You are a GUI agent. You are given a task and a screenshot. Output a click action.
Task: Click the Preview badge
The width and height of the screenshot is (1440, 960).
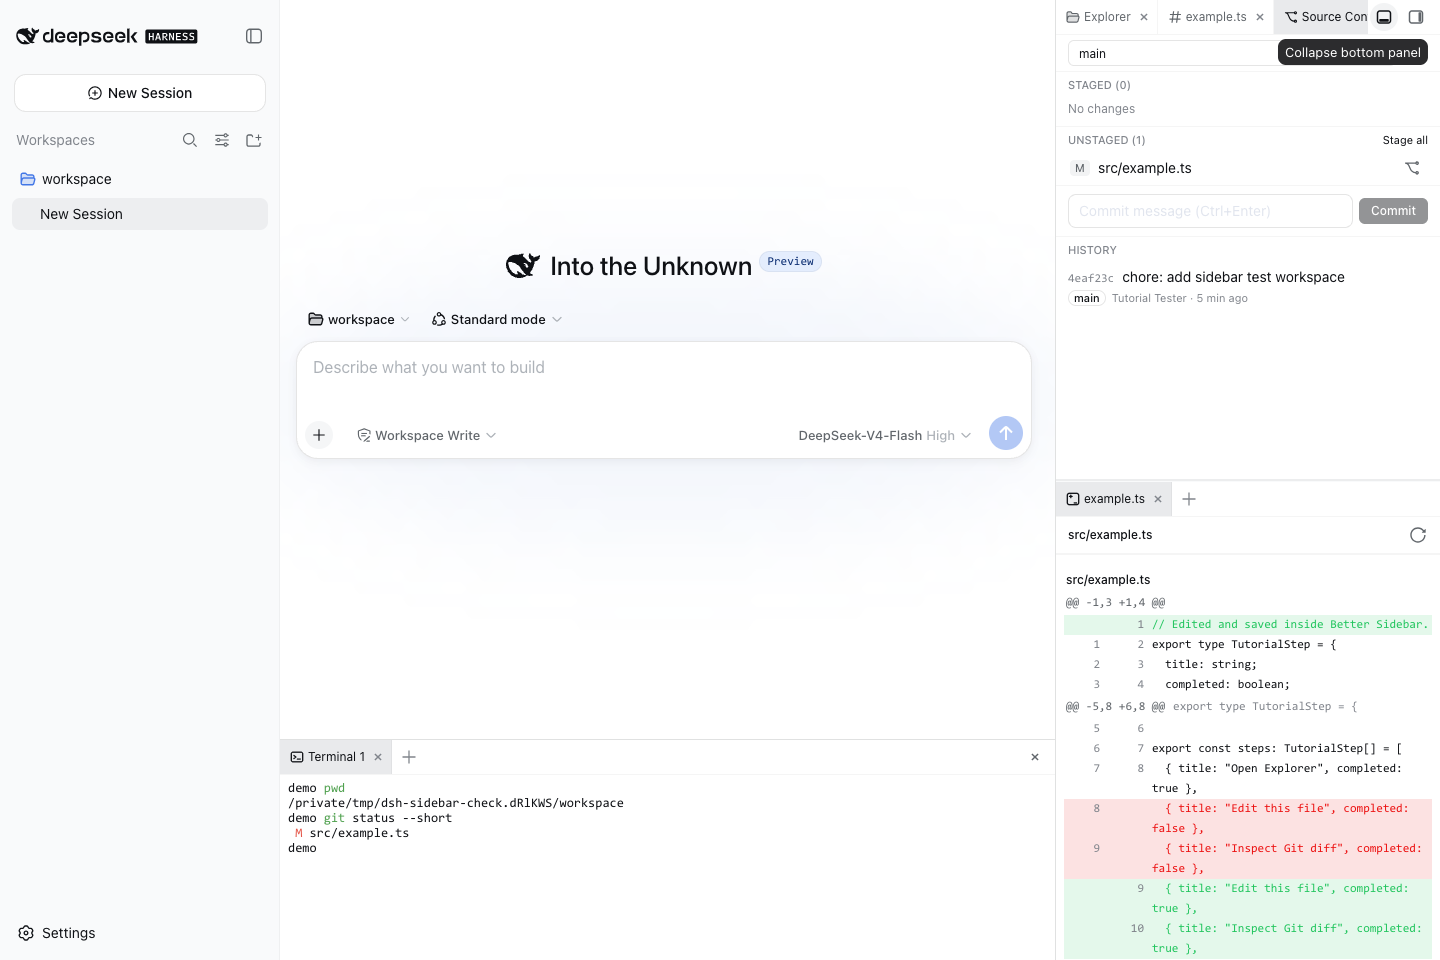pos(790,262)
